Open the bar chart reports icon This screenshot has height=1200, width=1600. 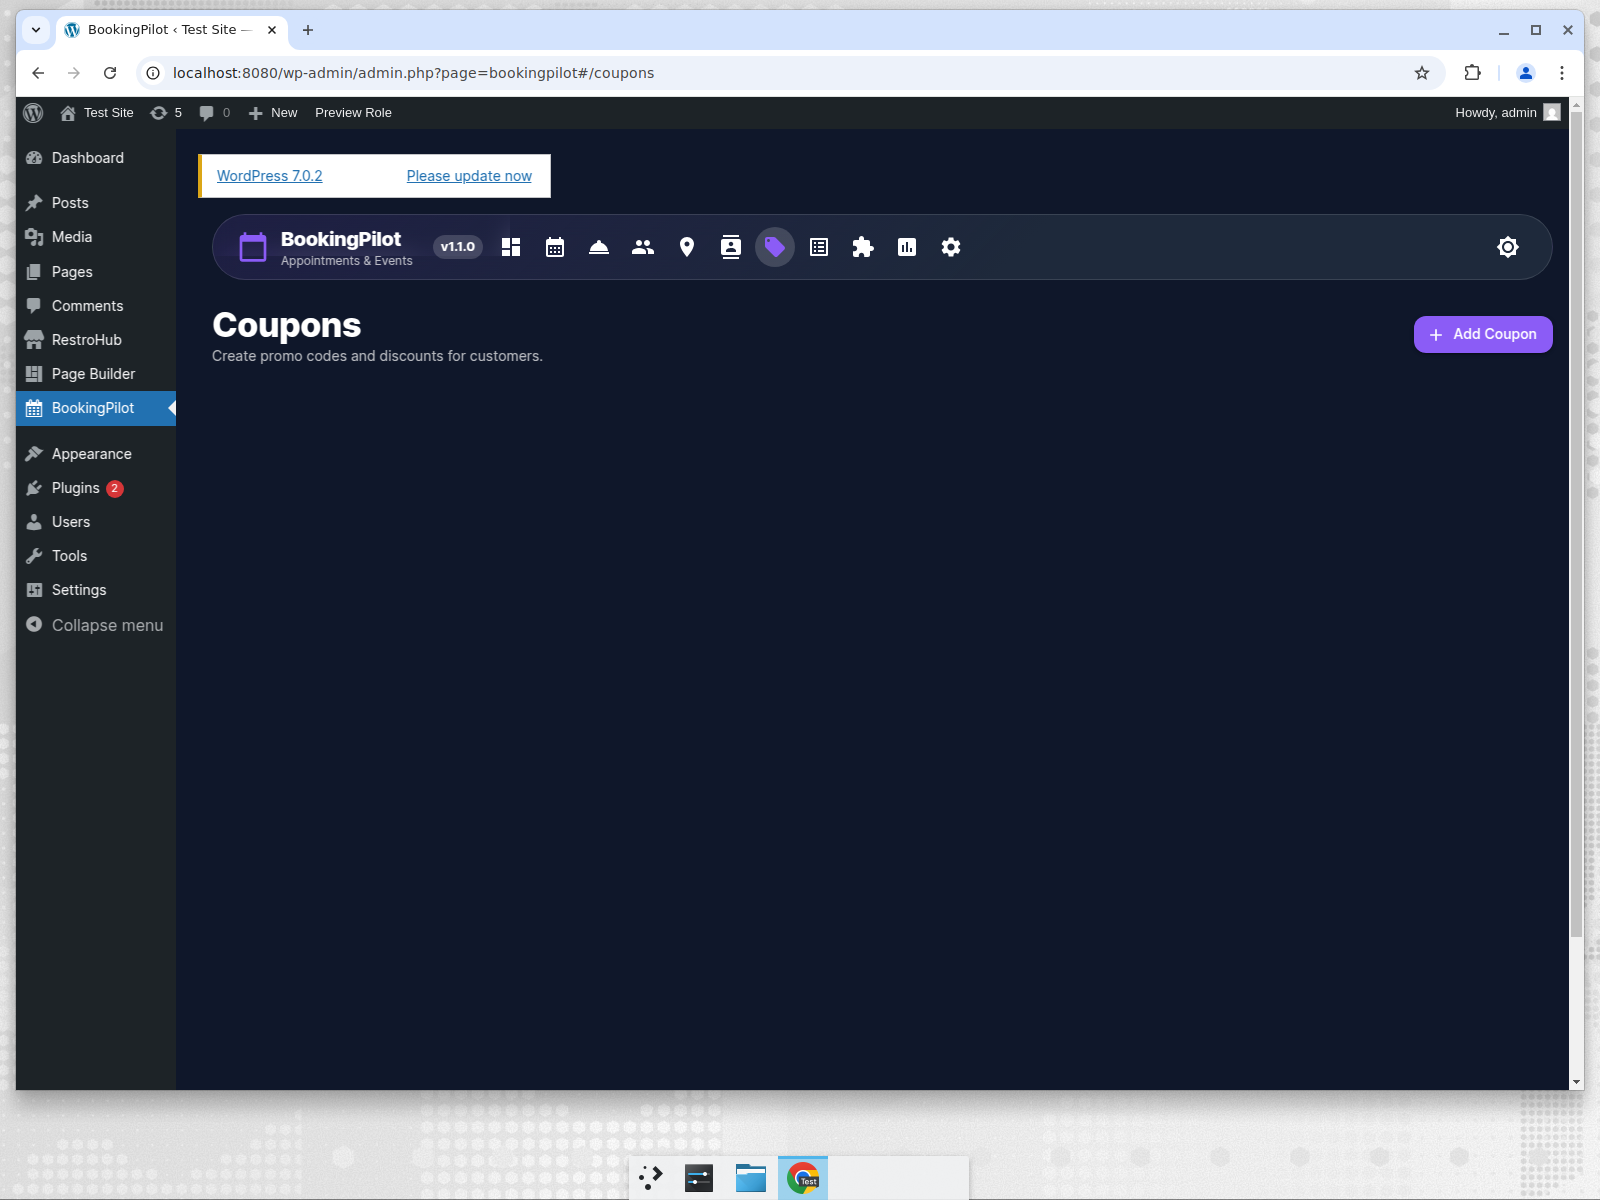[907, 247]
